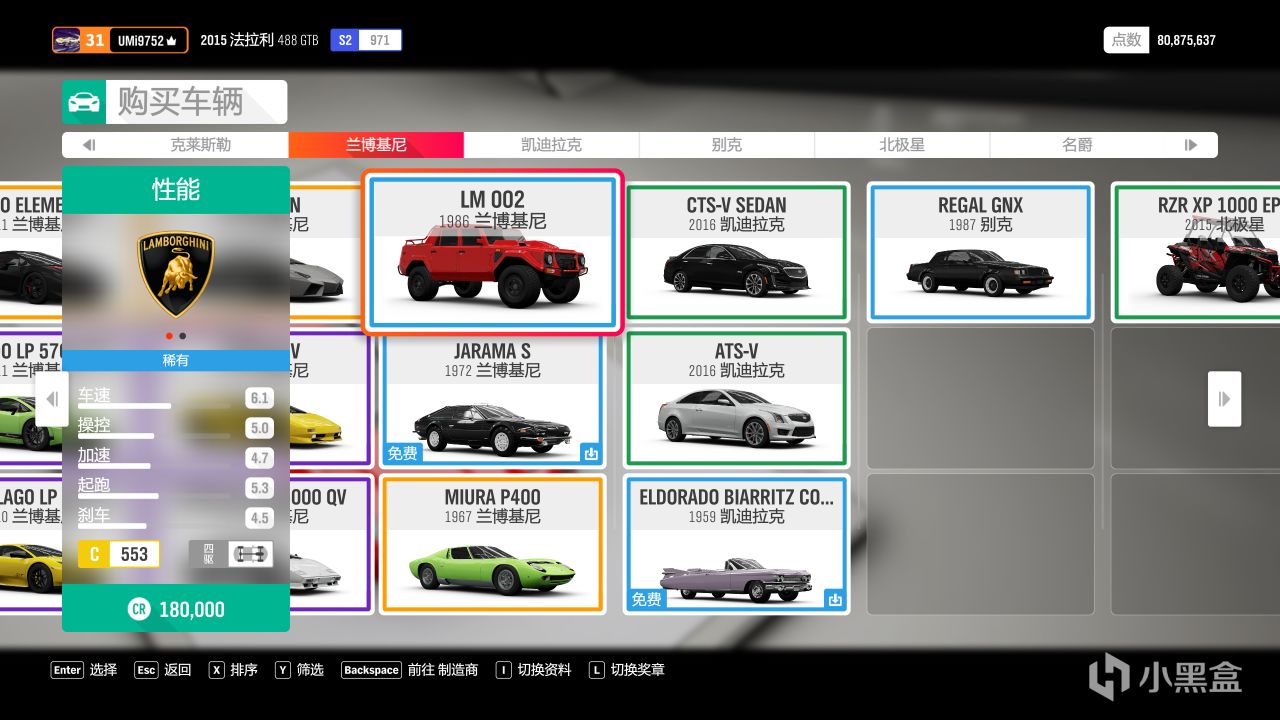Click the 点数 label
This screenshot has width=1280, height=720.
pos(1127,40)
